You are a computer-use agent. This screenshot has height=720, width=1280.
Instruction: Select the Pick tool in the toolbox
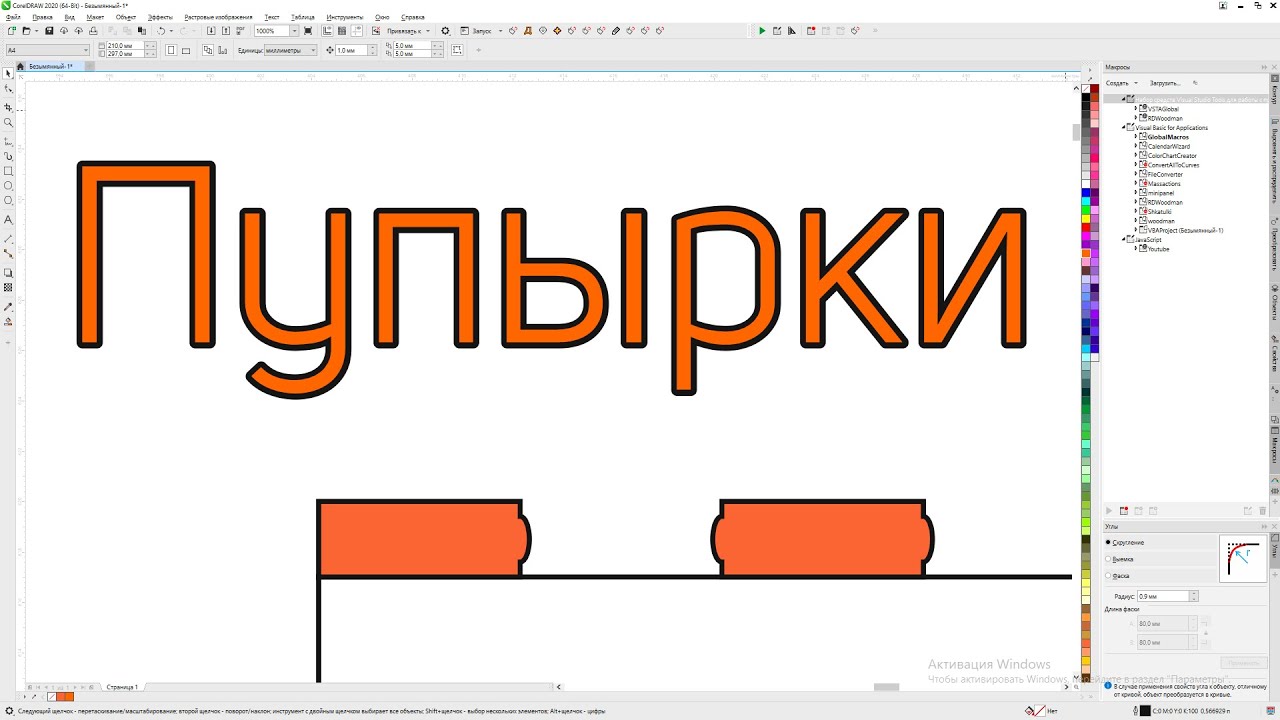[x=9, y=74]
